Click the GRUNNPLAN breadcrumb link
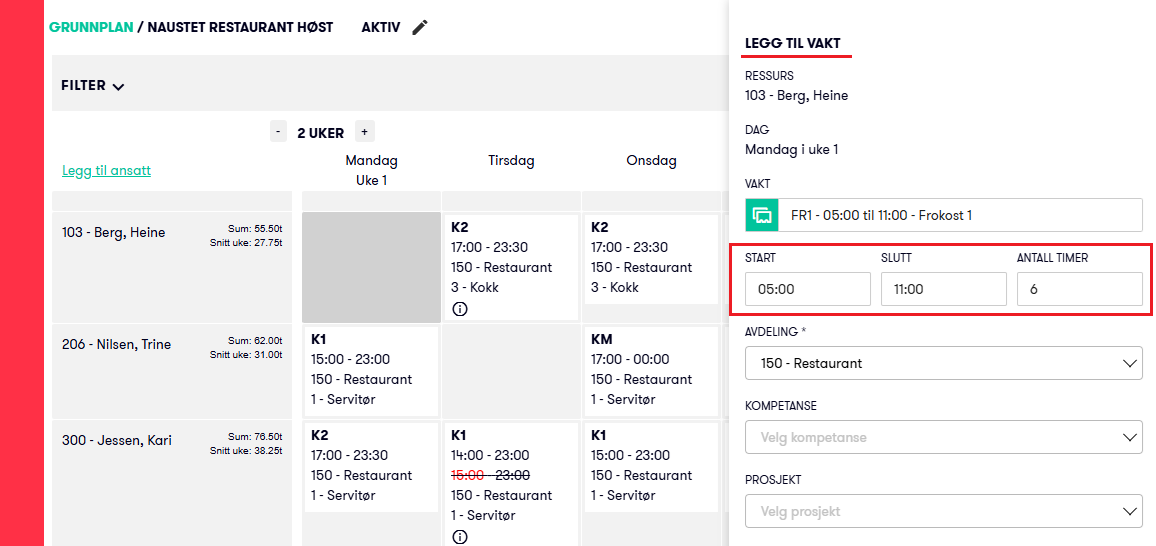This screenshot has height=546, width=1156. (x=91, y=28)
